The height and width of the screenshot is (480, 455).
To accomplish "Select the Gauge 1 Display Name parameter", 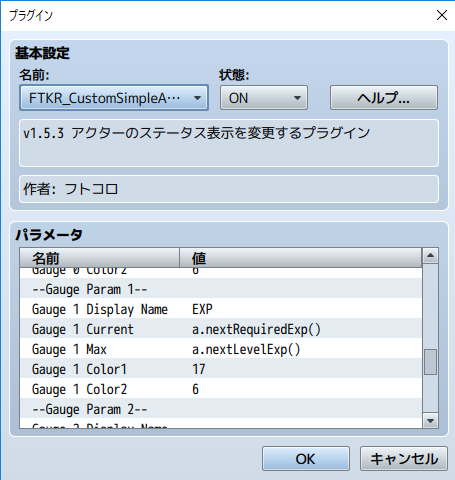I will click(x=100, y=309).
